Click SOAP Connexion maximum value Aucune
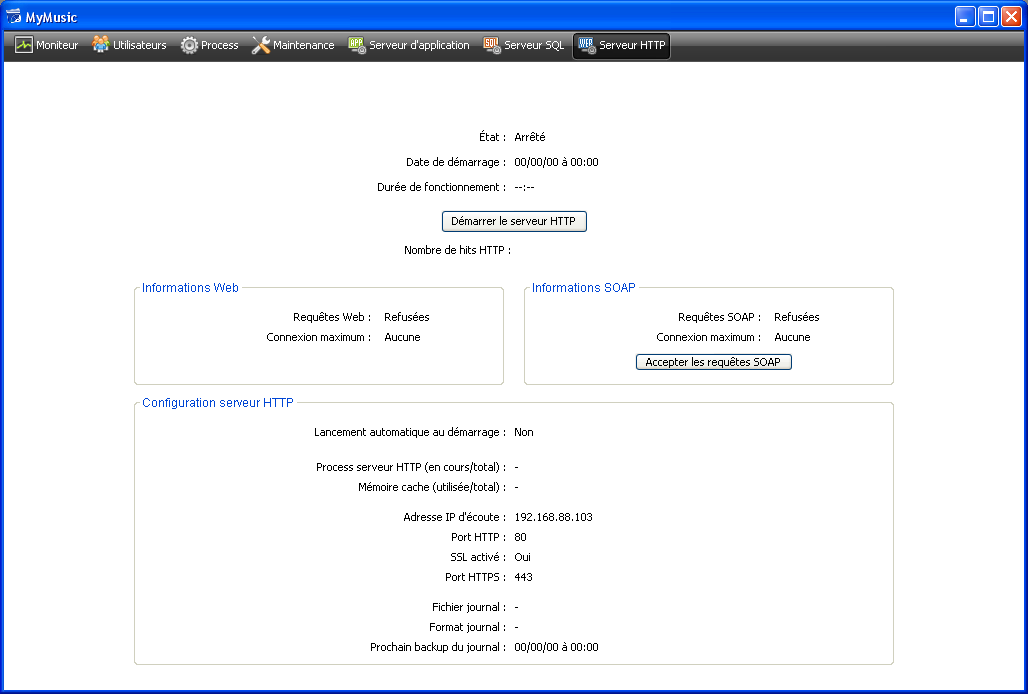The image size is (1028, 694). coord(792,337)
